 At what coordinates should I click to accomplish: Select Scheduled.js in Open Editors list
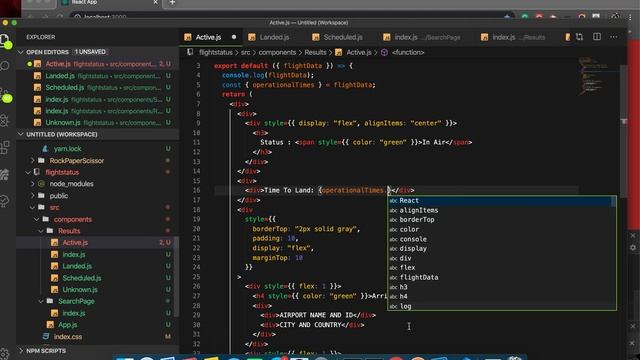pyautogui.click(x=98, y=87)
